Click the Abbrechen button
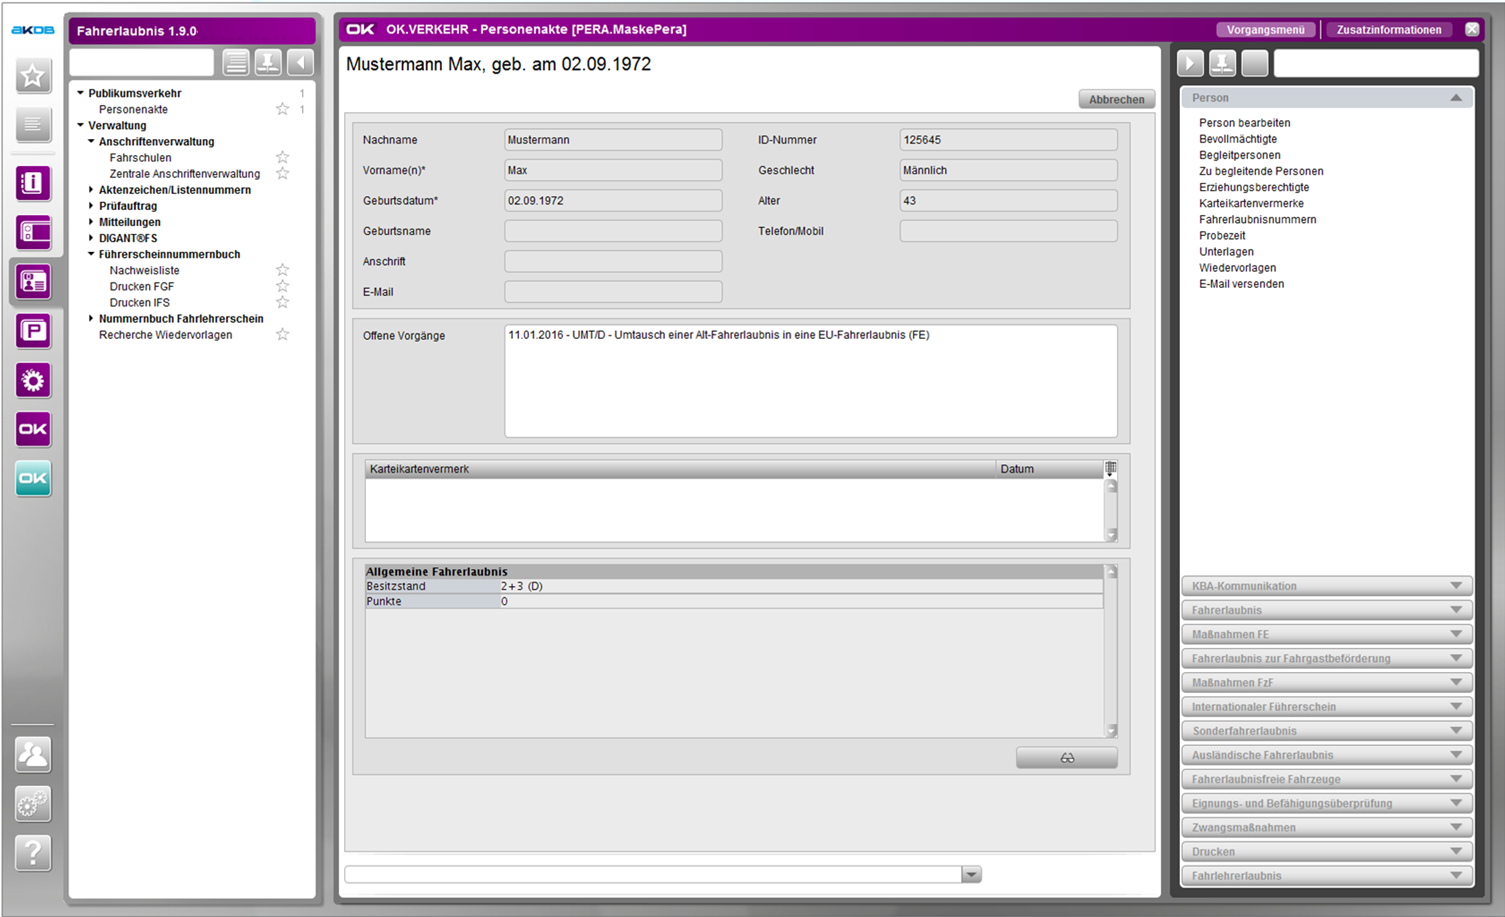Viewport: 1505px width, 917px height. [1116, 99]
